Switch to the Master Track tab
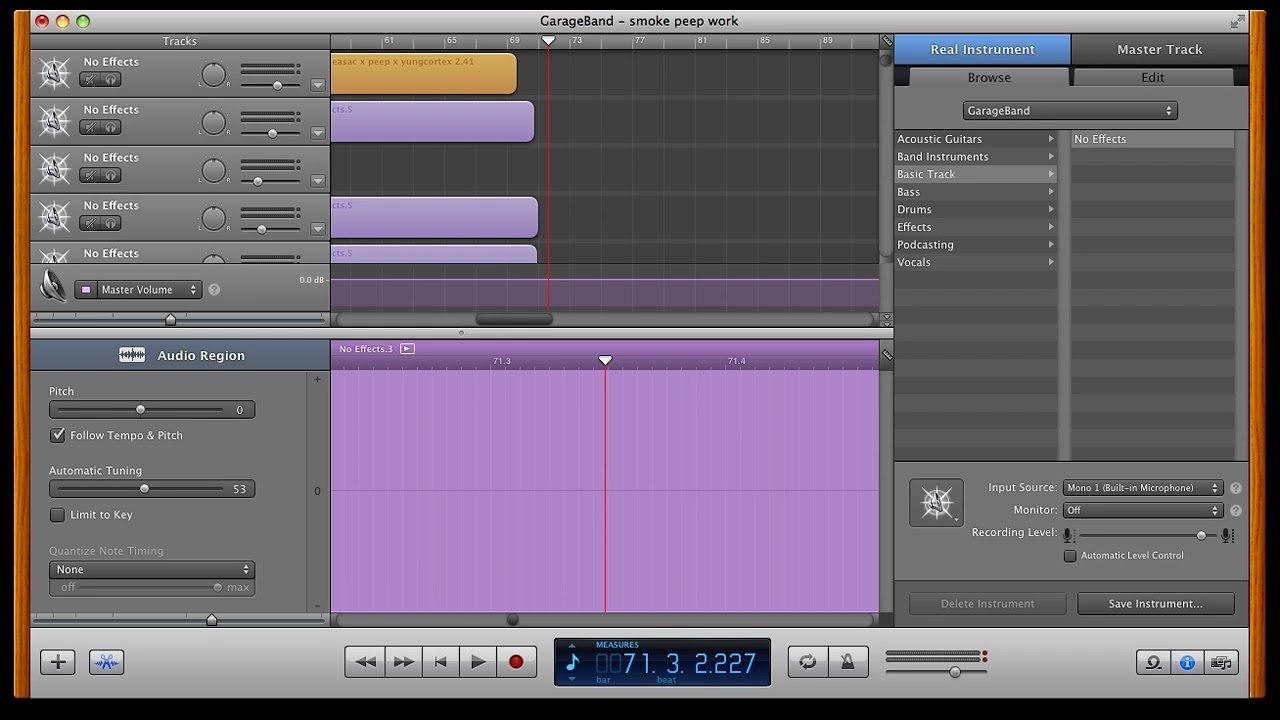This screenshot has width=1280, height=720. (1160, 49)
